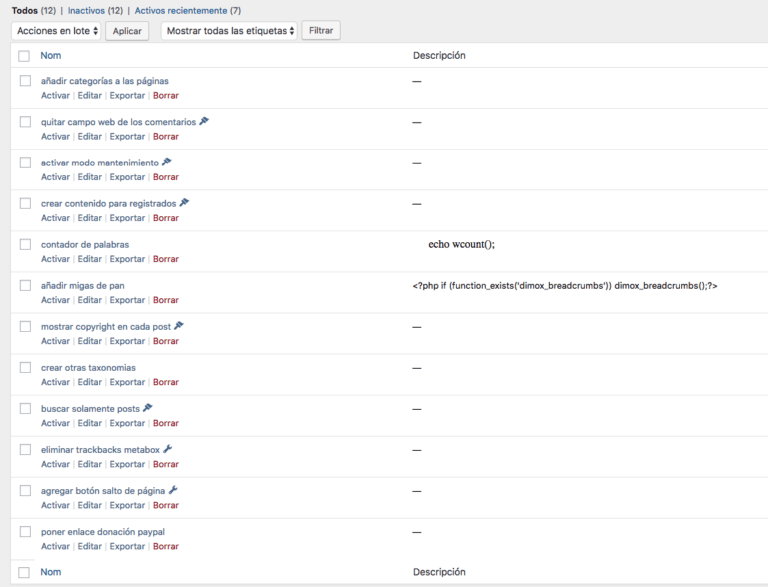This screenshot has height=587, width=768.
Task: Click pin icon beside buscar solamente posts
Action: [147, 408]
